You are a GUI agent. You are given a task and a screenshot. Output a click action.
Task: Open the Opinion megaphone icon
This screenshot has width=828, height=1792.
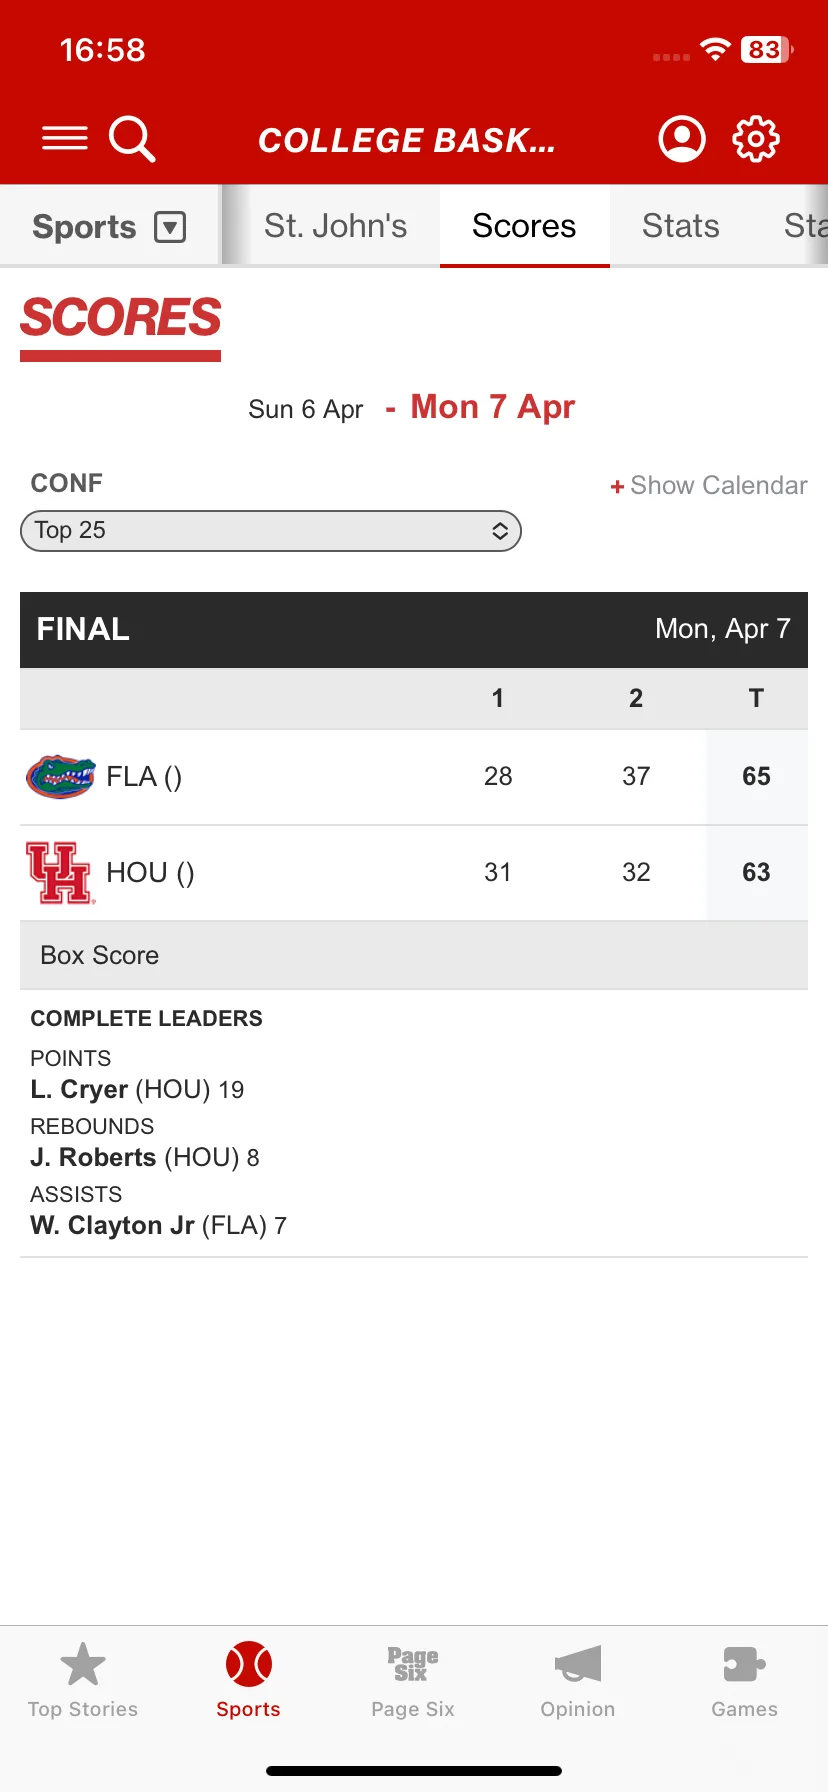578,1665
